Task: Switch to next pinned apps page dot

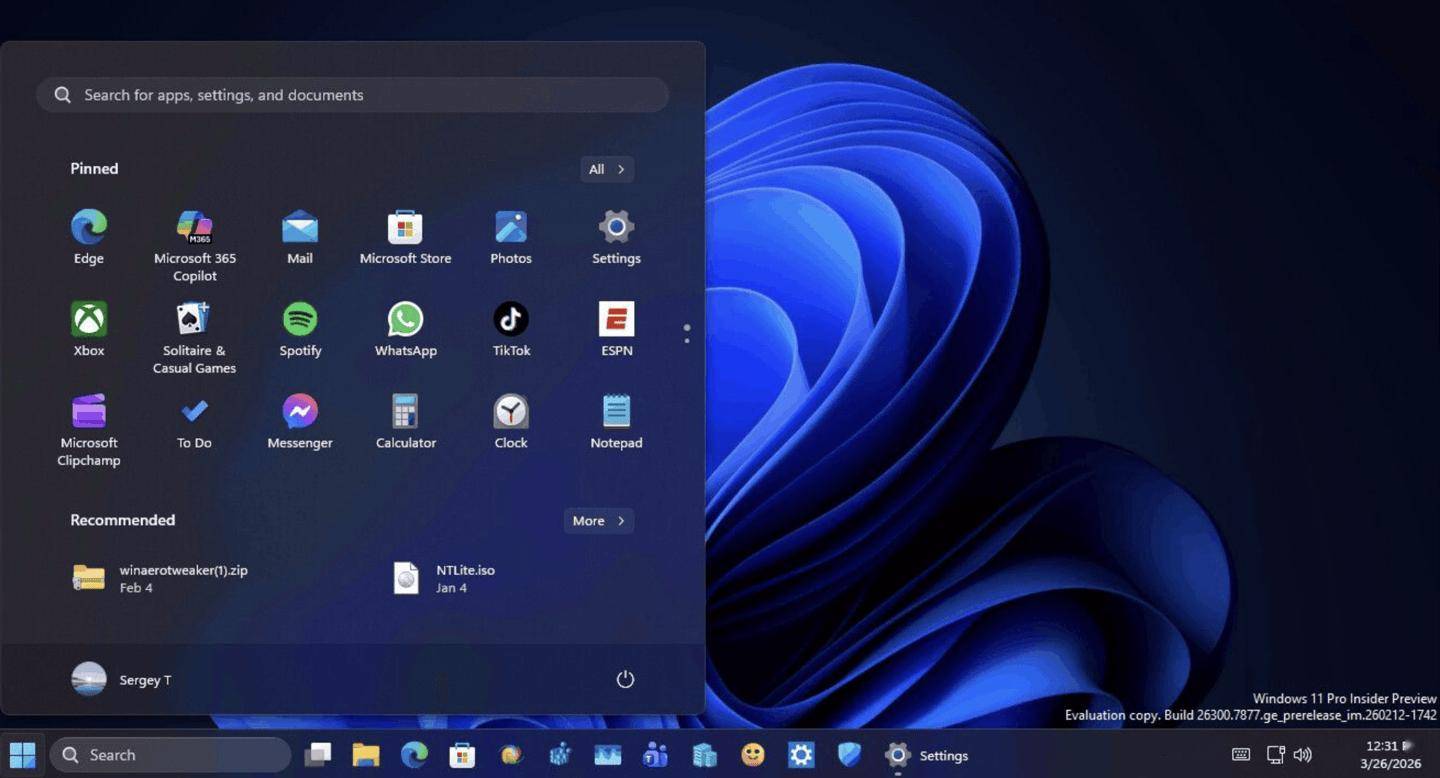Action: tap(687, 341)
